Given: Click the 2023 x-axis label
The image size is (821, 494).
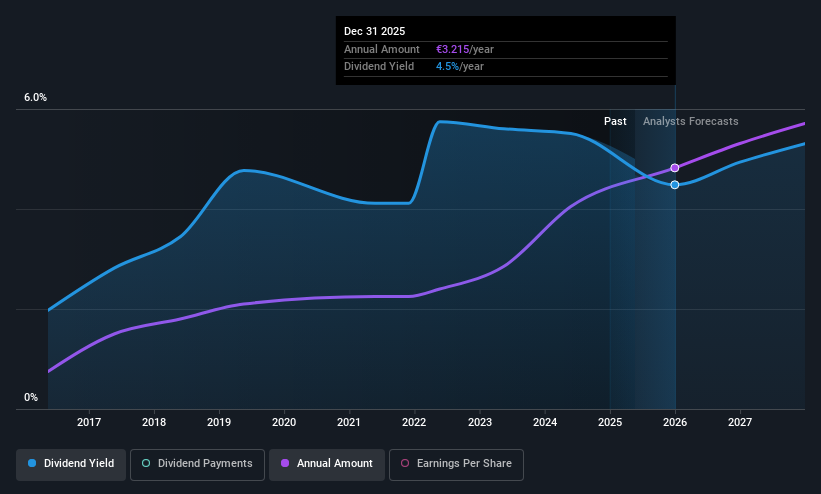Looking at the screenshot, I should coord(480,422).
